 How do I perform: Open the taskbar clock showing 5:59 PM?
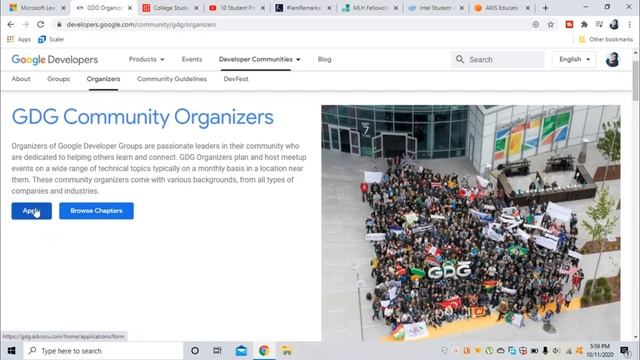point(600,351)
